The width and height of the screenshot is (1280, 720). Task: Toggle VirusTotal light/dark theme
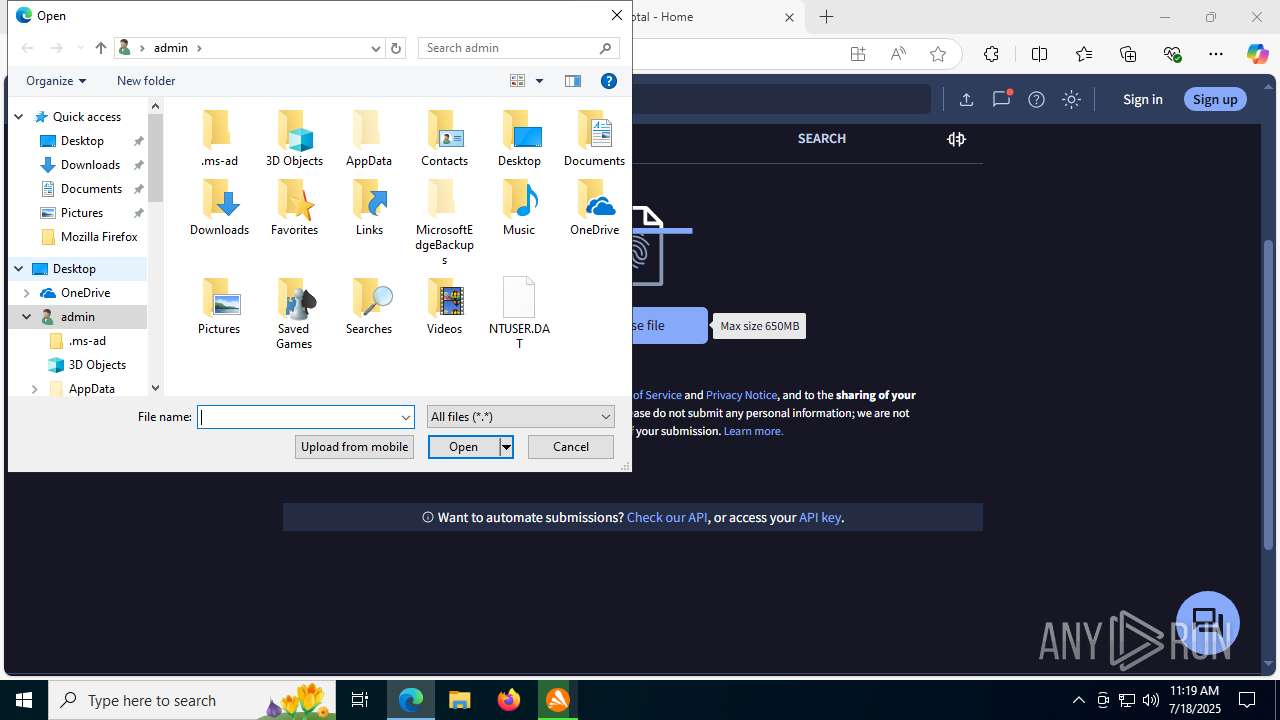[x=1071, y=99]
